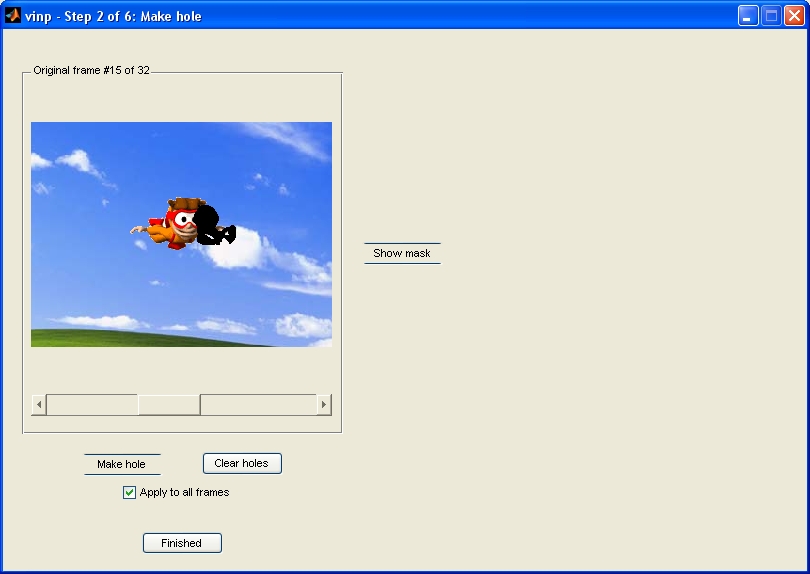The height and width of the screenshot is (574, 810).
Task: Minimize the vinp window
Action: coord(748,15)
